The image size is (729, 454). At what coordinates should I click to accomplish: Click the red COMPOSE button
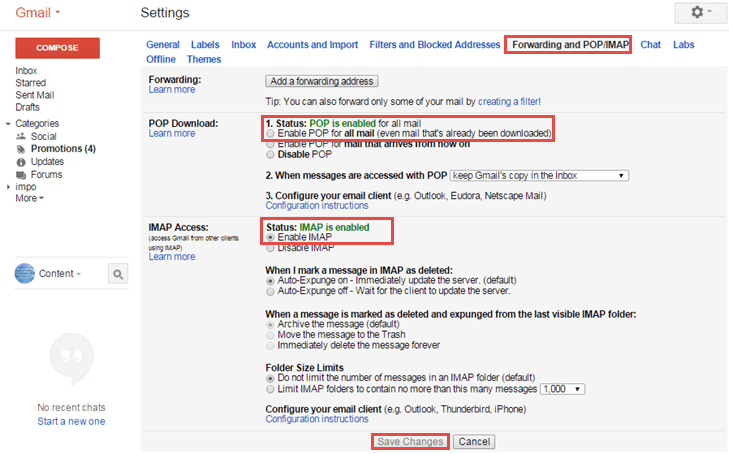point(58,48)
